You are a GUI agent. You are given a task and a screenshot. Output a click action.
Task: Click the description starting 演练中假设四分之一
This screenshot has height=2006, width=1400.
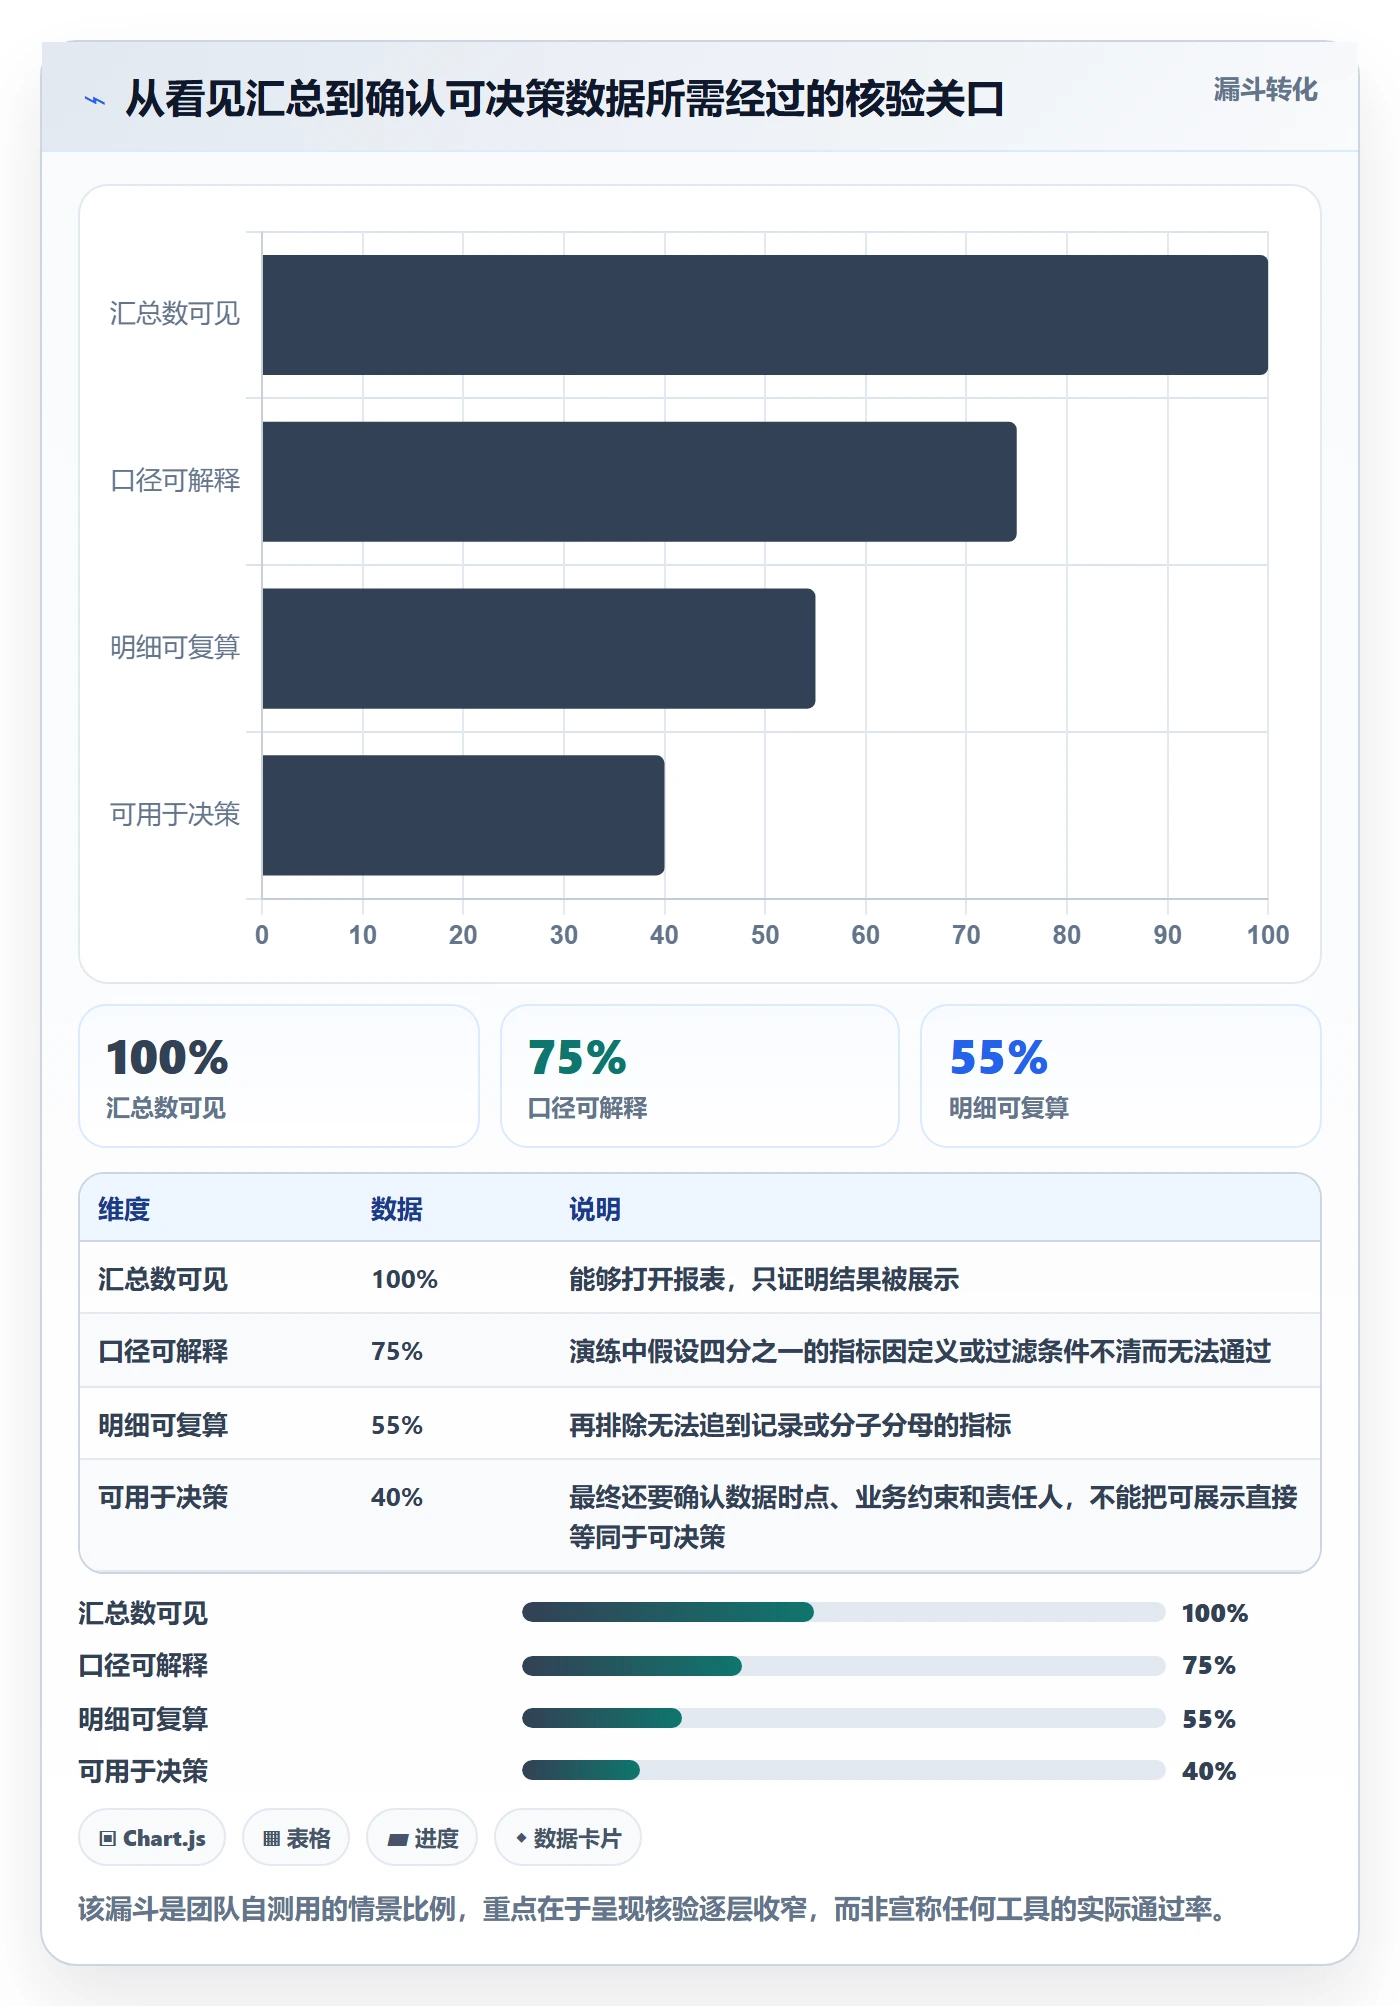click(920, 1351)
